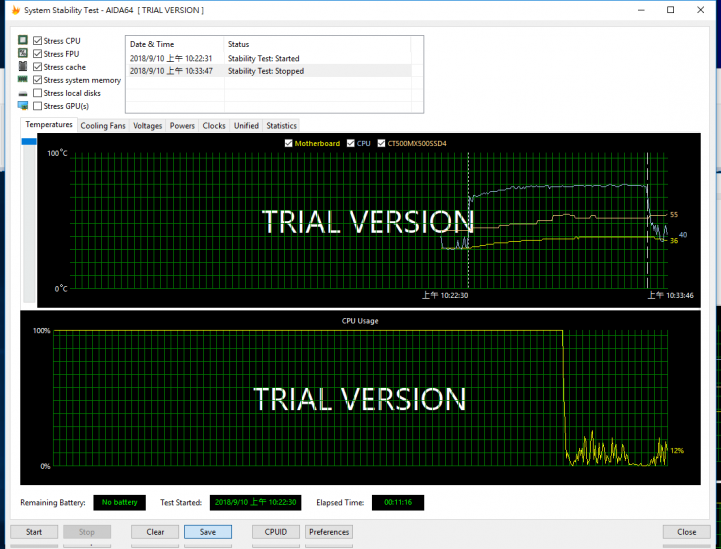Image resolution: width=721 pixels, height=549 pixels.
Task: Maximize the System Stability Test window
Action: pos(670,10)
